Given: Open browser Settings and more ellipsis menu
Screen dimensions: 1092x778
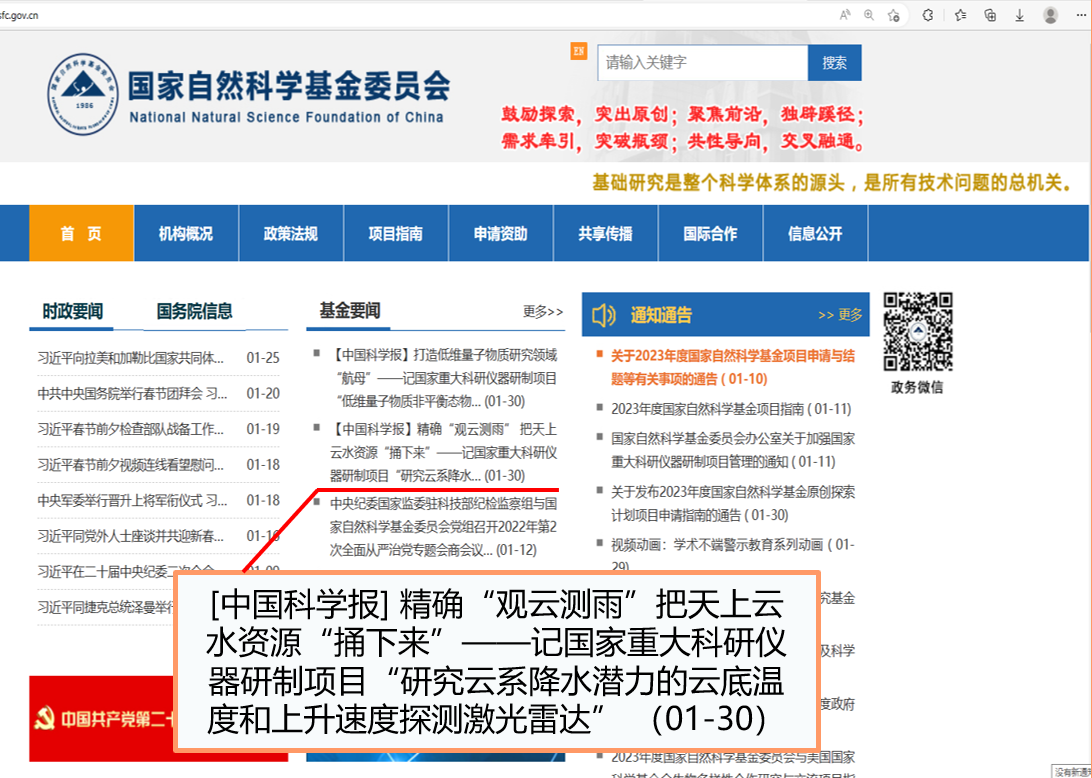Looking at the screenshot, I should [x=1080, y=15].
